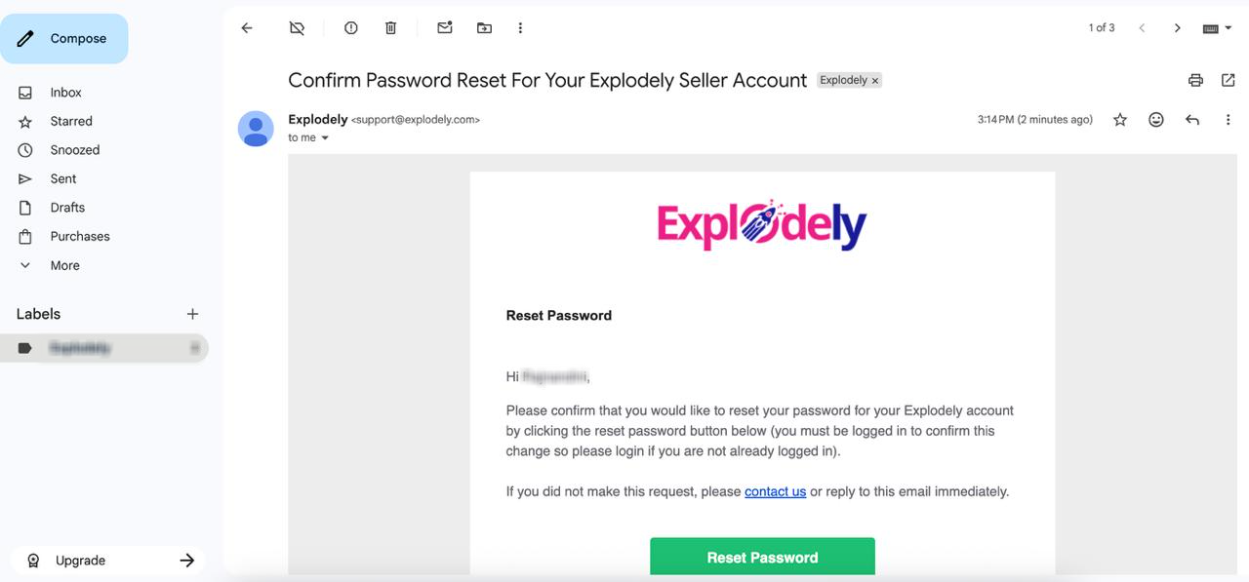Image resolution: width=1249 pixels, height=582 pixels.
Task: Mark the email as unread
Action: 445,28
